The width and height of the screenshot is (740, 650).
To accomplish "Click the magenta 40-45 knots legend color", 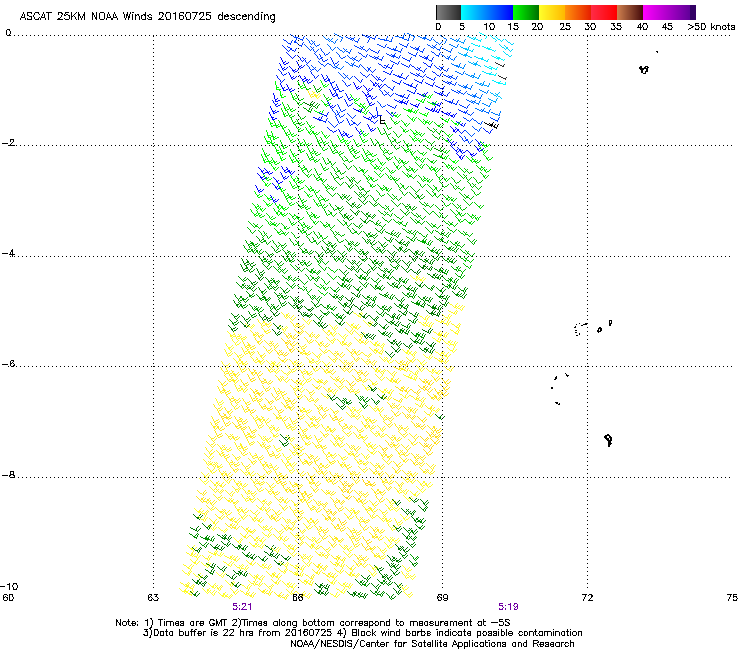I will click(656, 12).
